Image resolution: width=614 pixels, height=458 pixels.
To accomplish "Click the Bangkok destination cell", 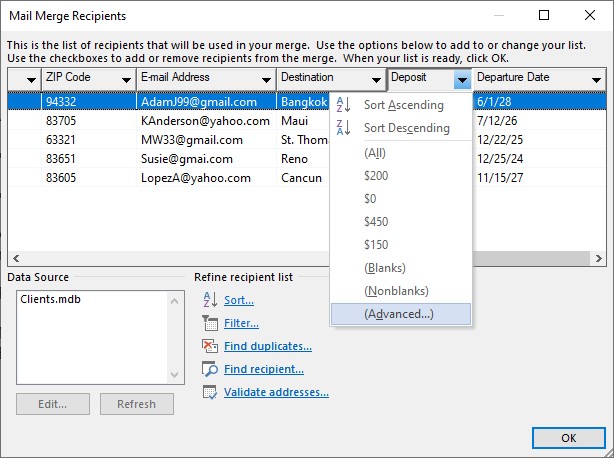I will coord(303,102).
